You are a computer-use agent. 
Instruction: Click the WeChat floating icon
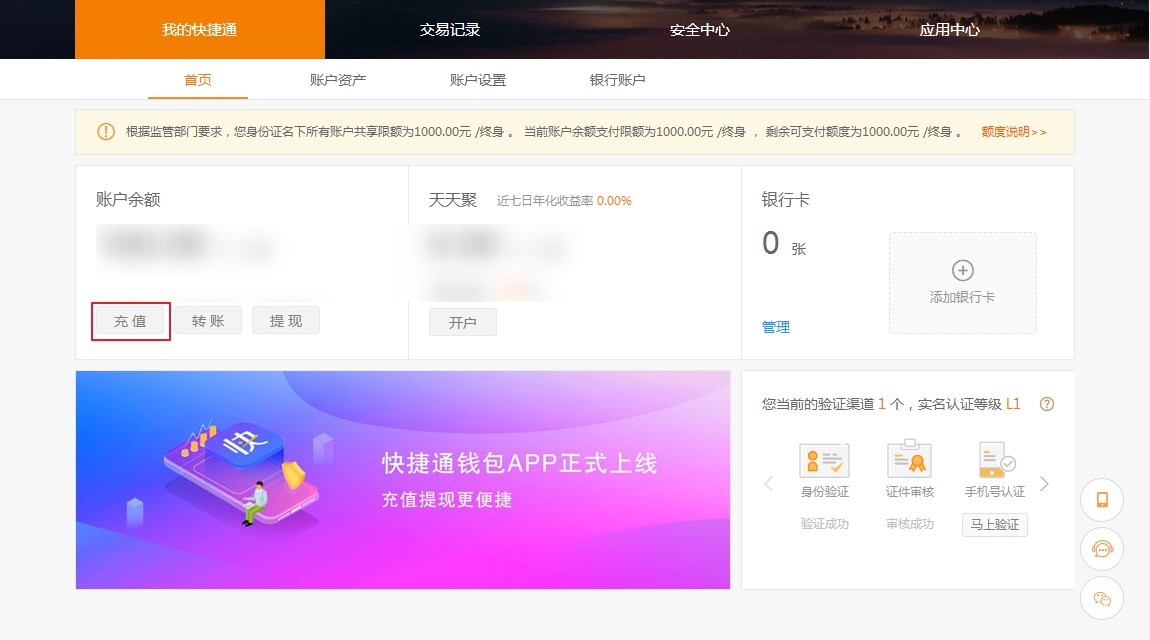1102,598
